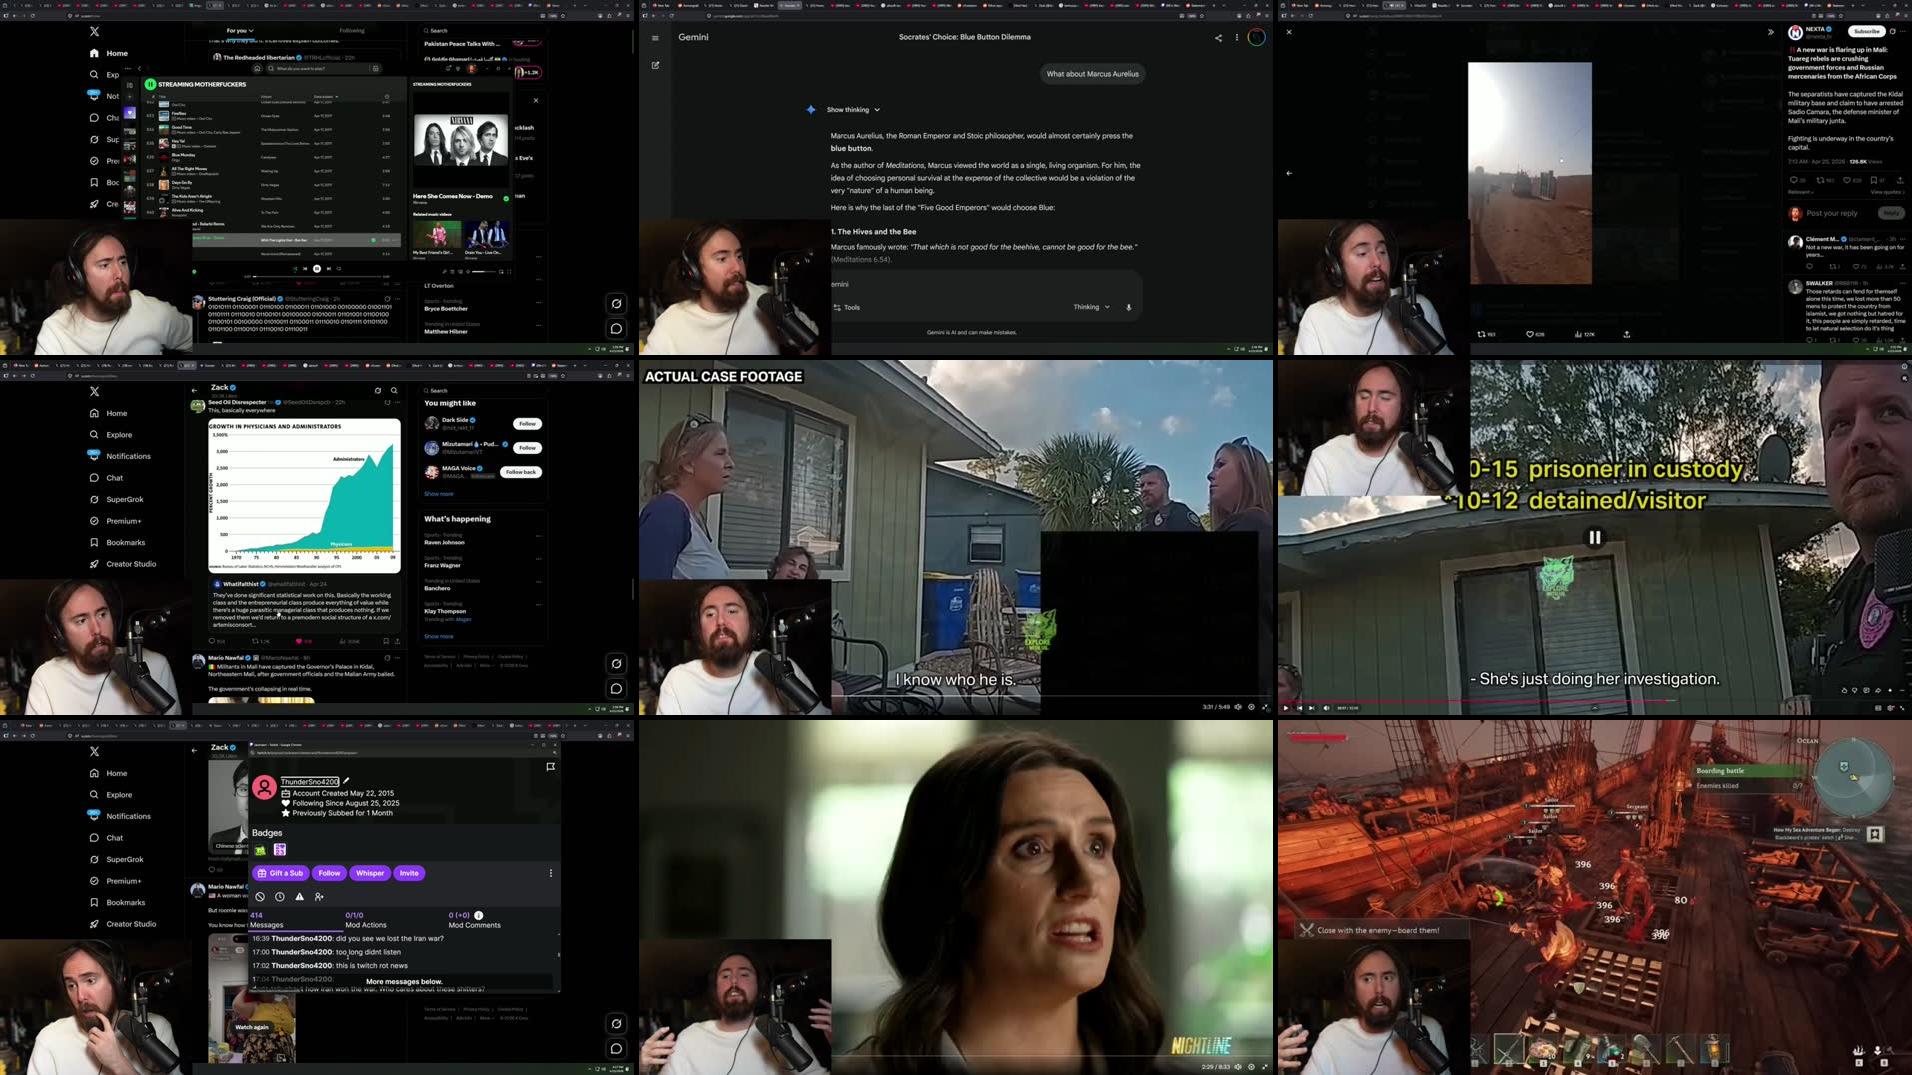This screenshot has width=1912, height=1075.
Task: Start a new chat in Gemini
Action: (655, 65)
